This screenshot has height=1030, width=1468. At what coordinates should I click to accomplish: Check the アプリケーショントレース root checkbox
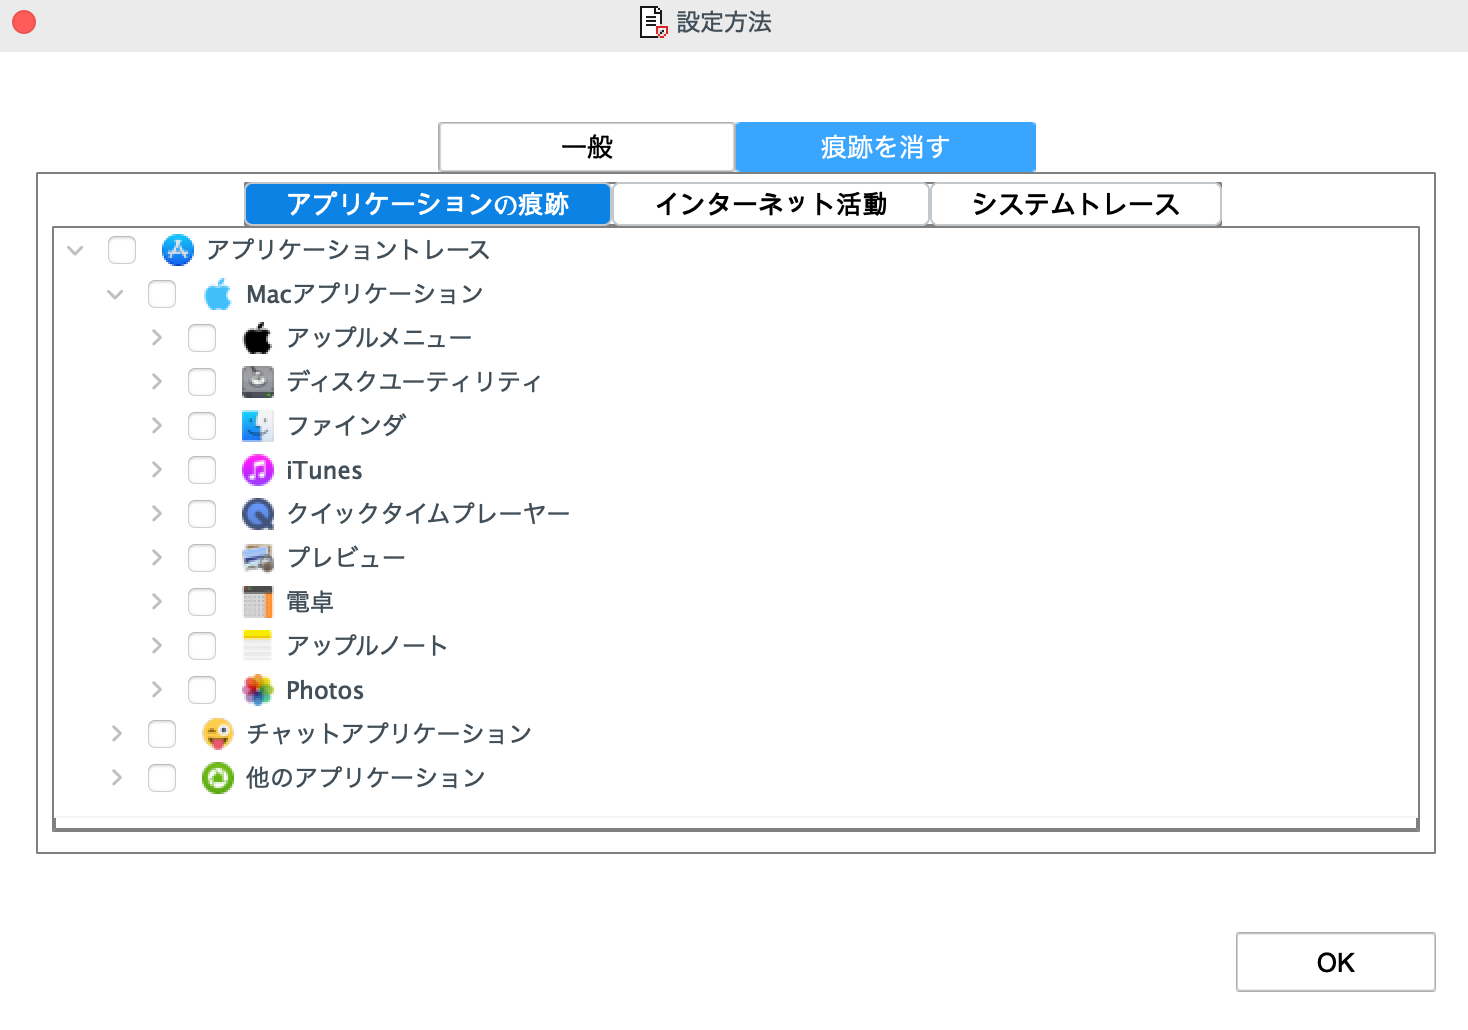click(x=122, y=250)
